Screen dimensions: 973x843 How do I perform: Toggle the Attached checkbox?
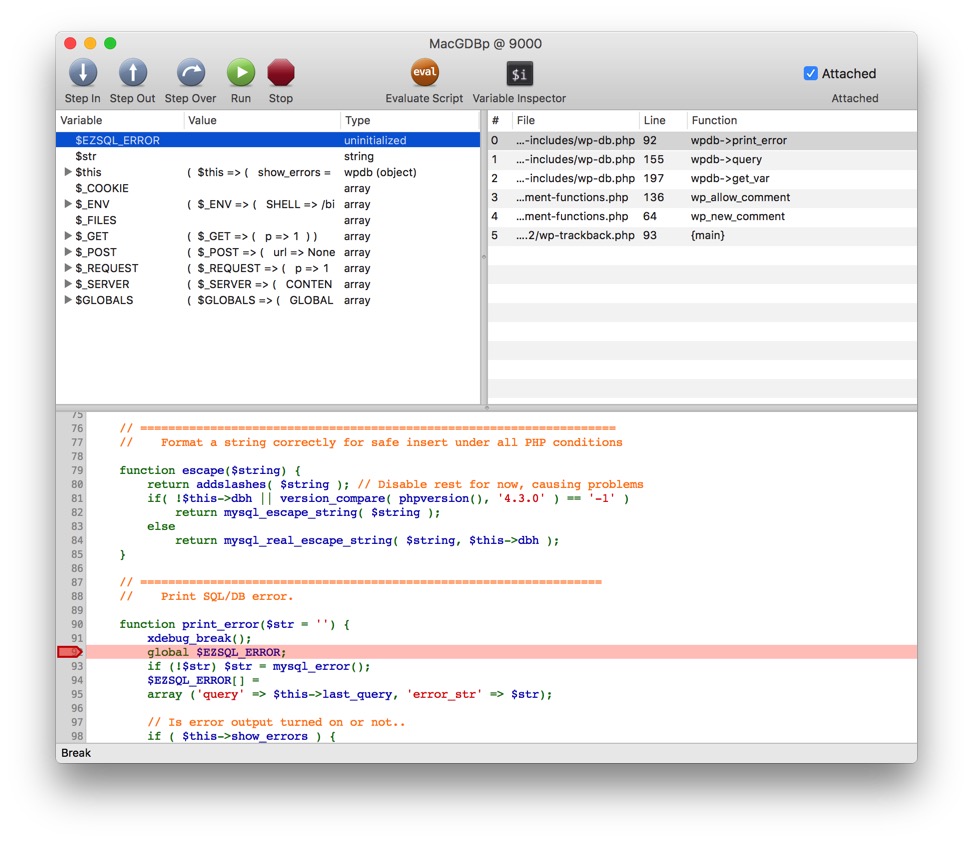pyautogui.click(x=810, y=73)
